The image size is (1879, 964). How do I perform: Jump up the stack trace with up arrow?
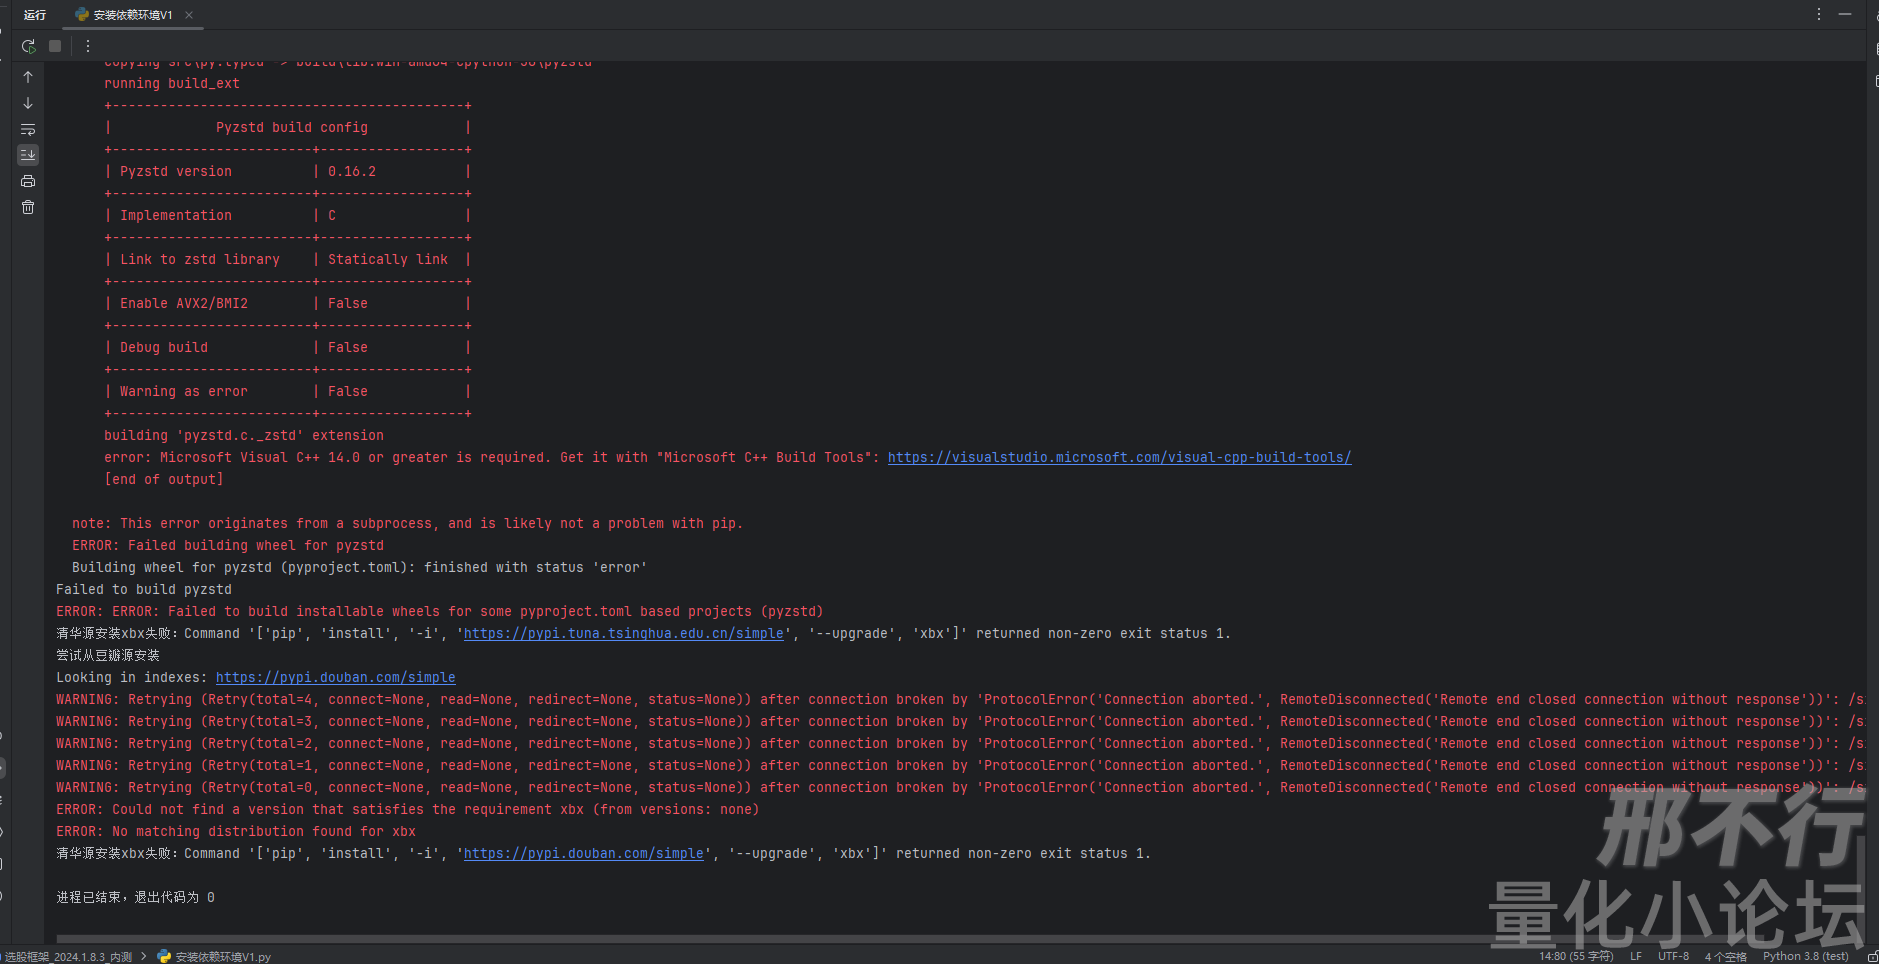click(28, 77)
